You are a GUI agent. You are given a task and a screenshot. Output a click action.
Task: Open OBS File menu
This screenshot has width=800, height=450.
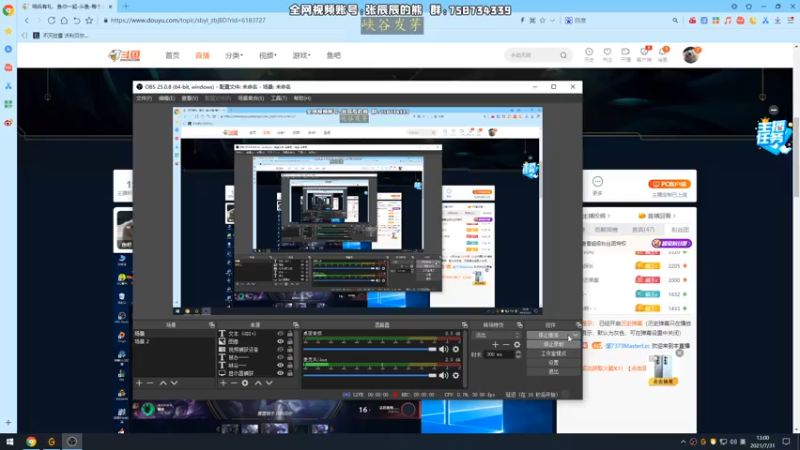[143, 98]
